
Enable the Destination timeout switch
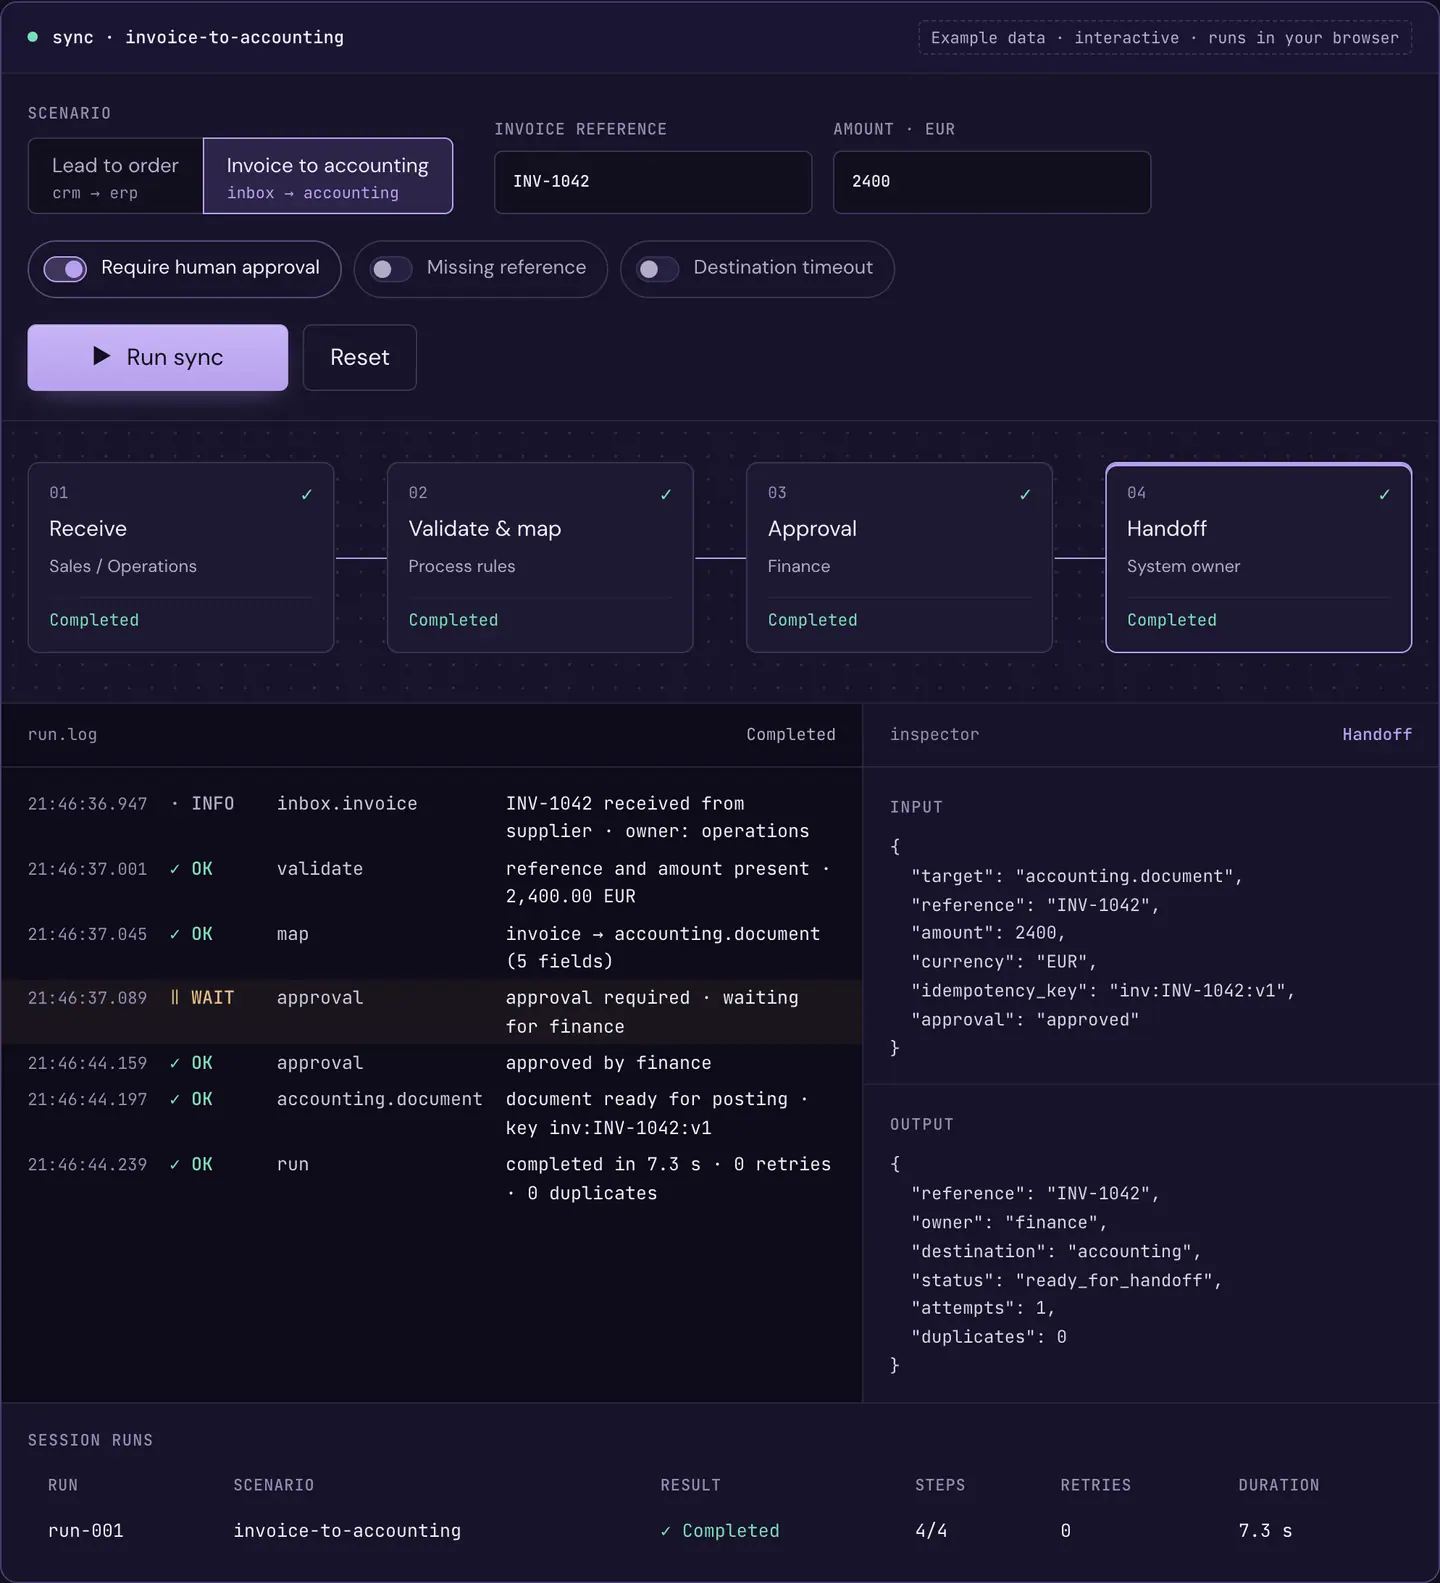pyautogui.click(x=658, y=268)
